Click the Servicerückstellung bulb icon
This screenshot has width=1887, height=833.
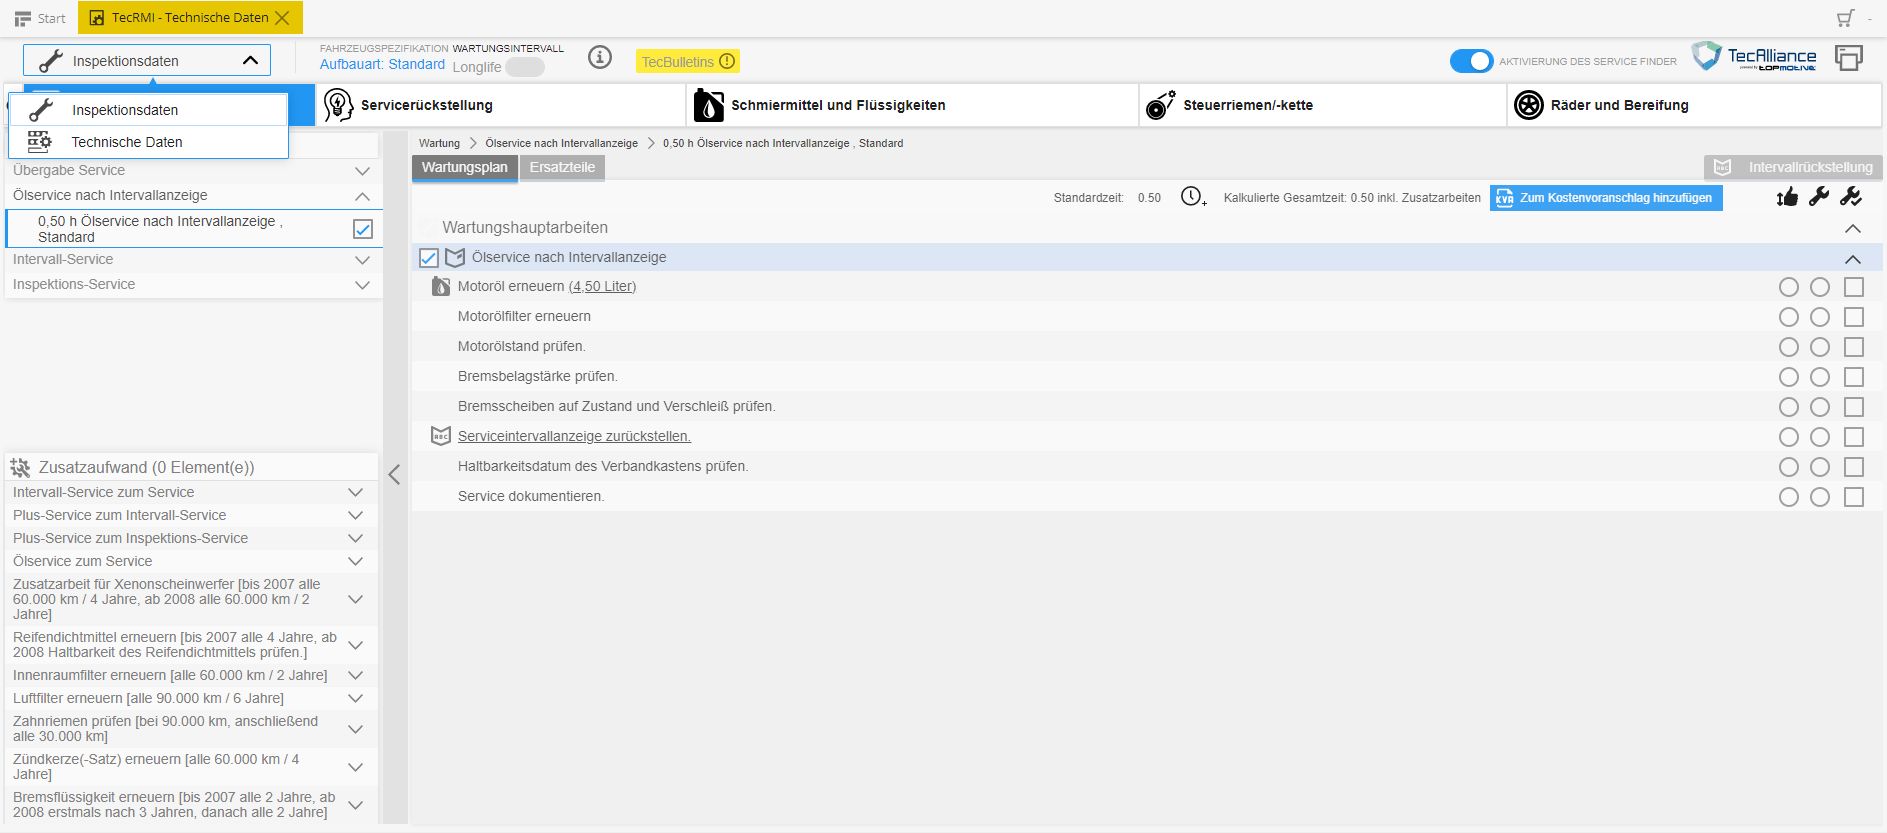point(339,105)
